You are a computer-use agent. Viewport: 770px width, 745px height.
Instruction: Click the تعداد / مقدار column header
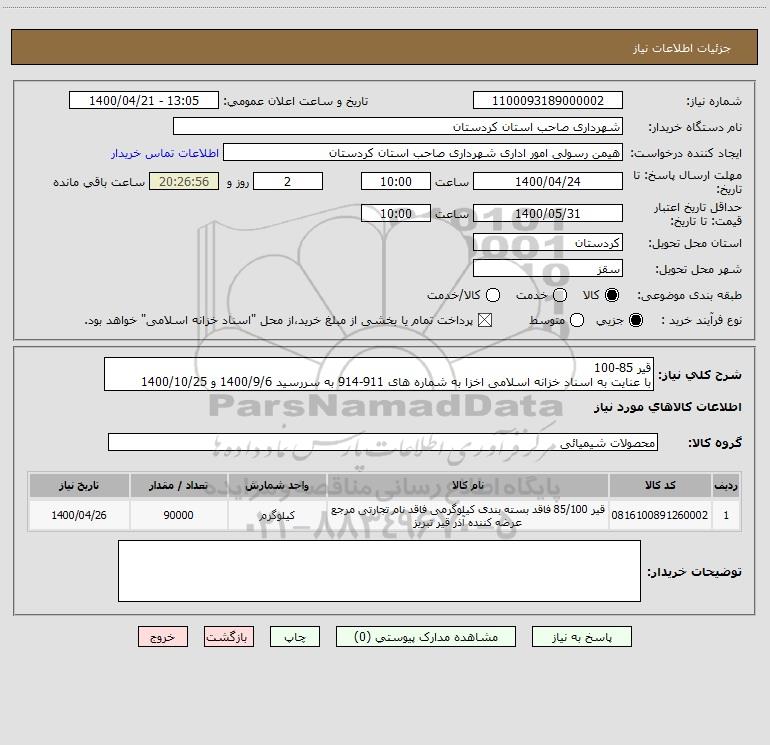click(x=178, y=485)
